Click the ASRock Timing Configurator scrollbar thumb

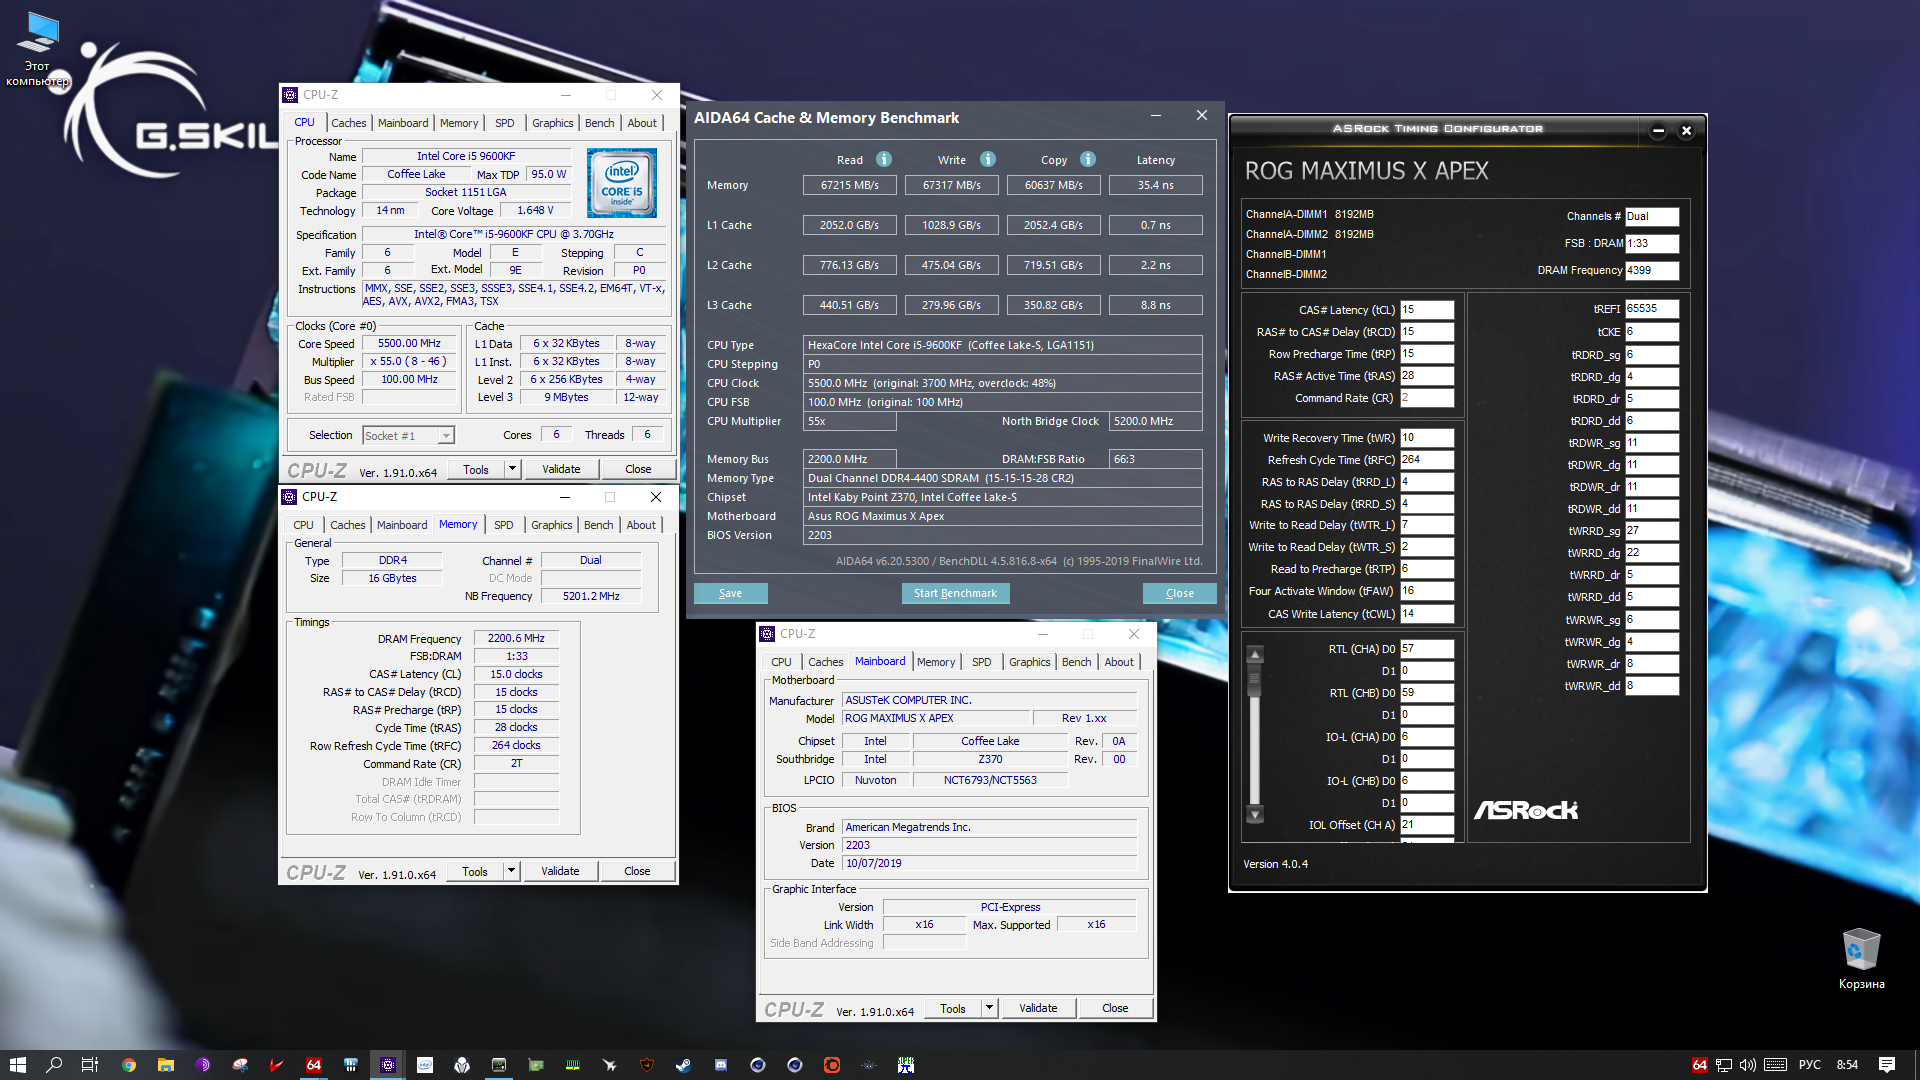(1255, 680)
